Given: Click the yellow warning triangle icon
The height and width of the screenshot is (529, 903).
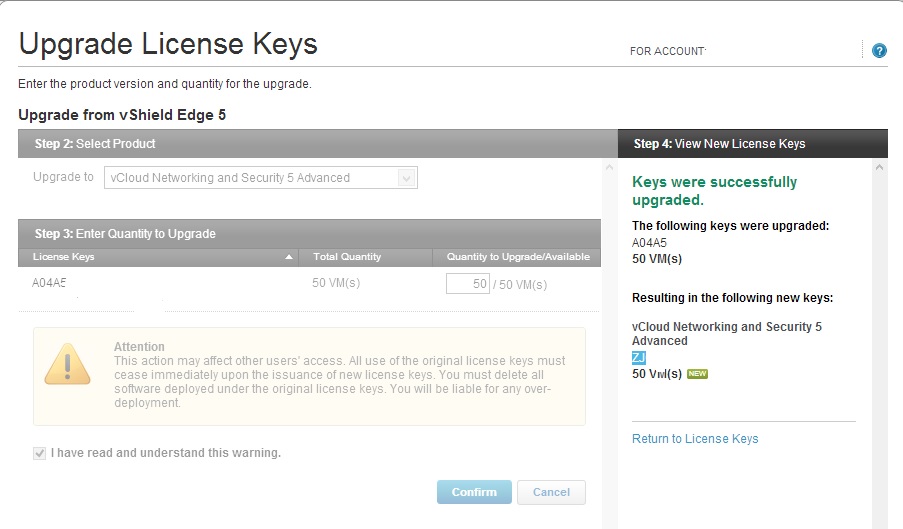Looking at the screenshot, I should [67, 364].
